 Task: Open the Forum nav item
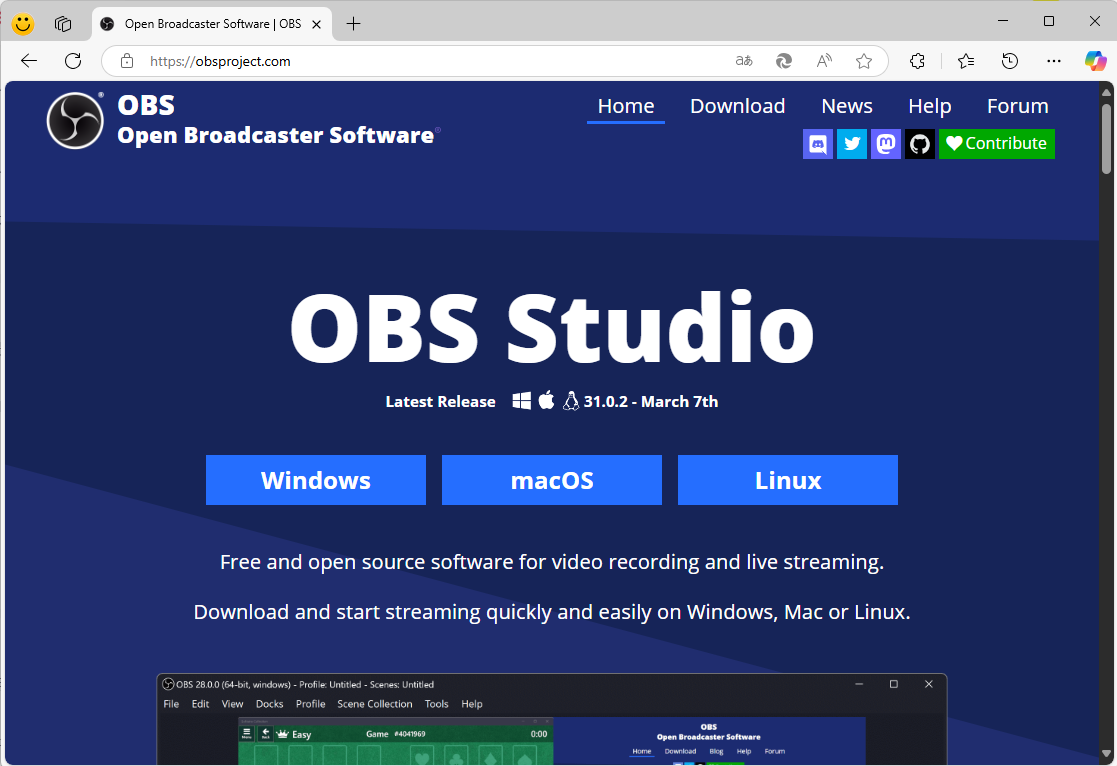click(1017, 106)
